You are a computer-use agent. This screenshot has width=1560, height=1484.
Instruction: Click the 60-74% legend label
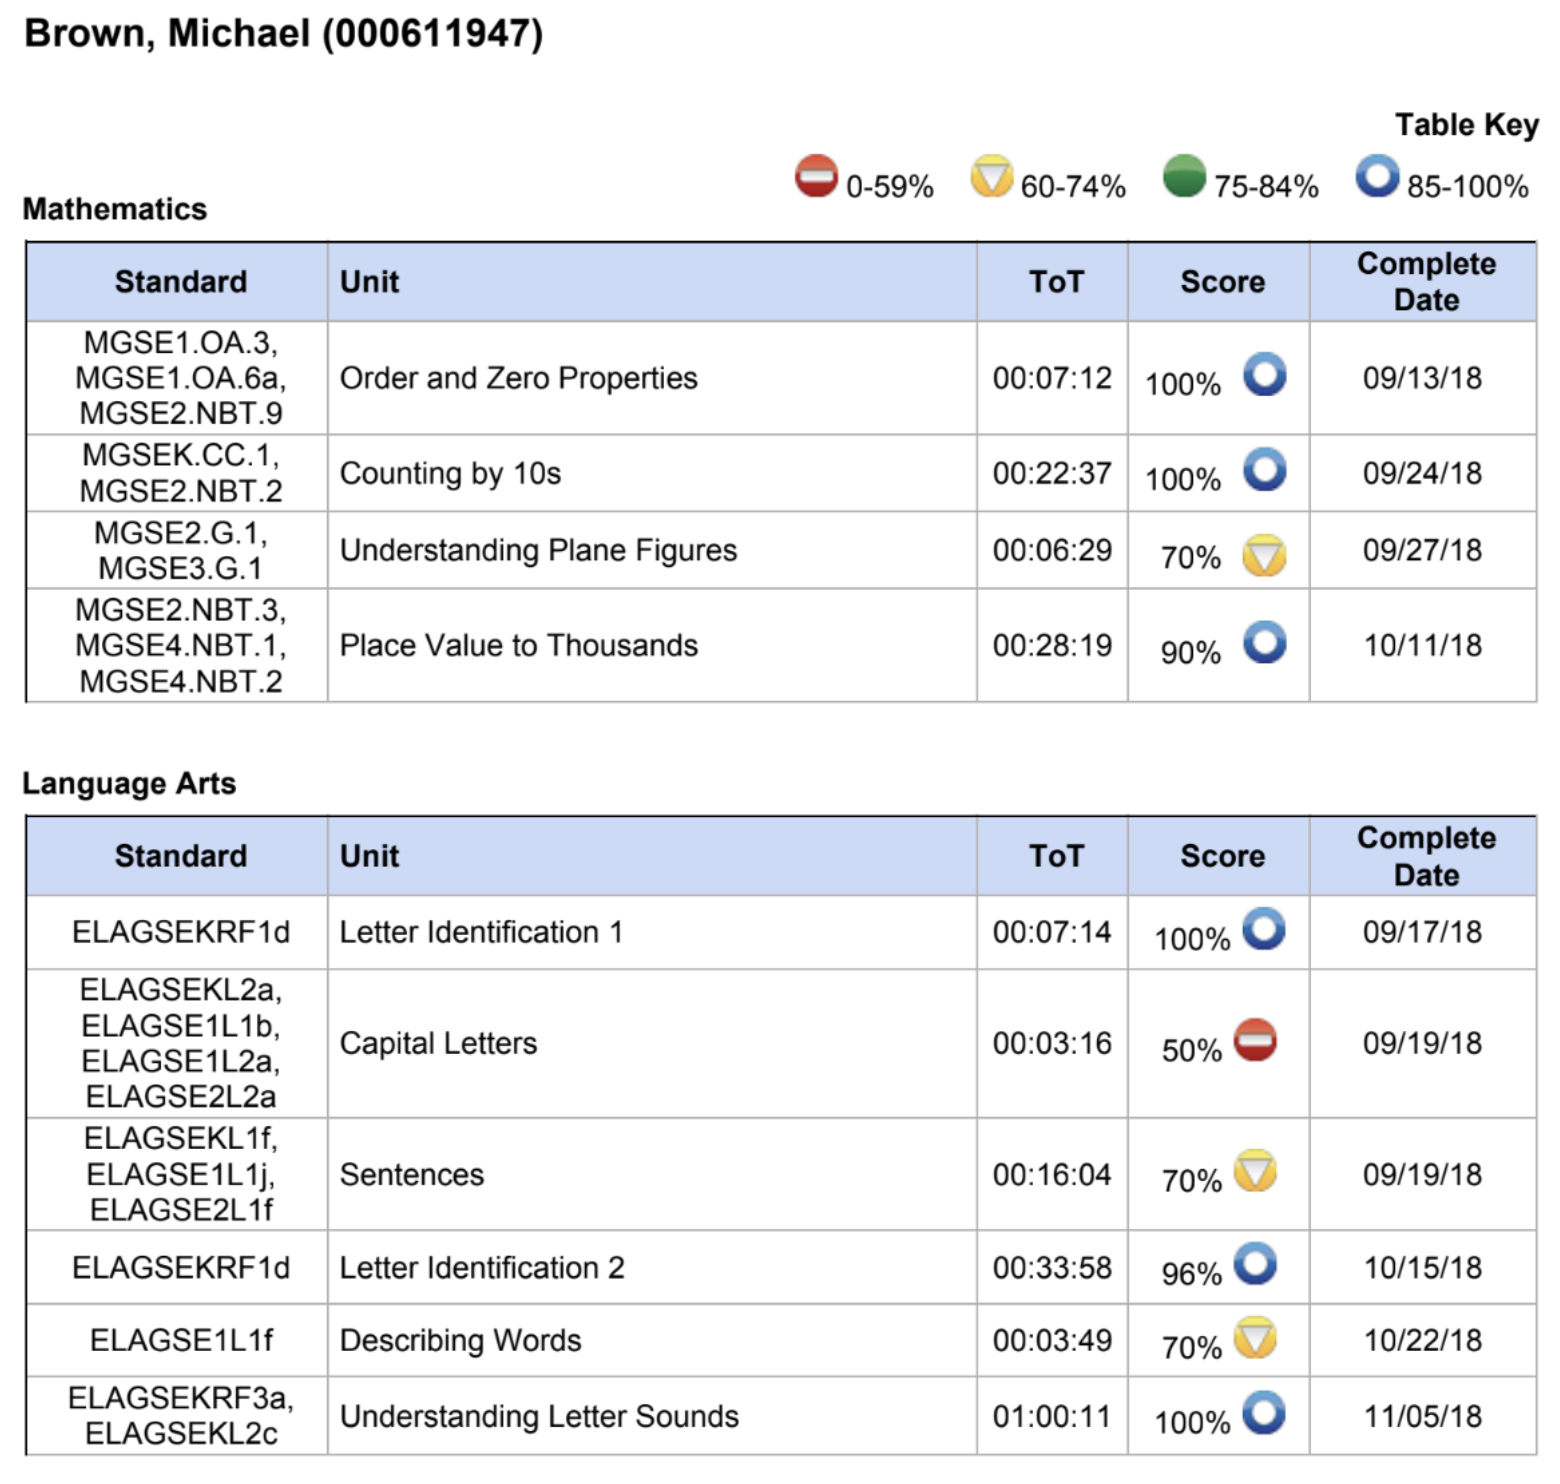1073,187
